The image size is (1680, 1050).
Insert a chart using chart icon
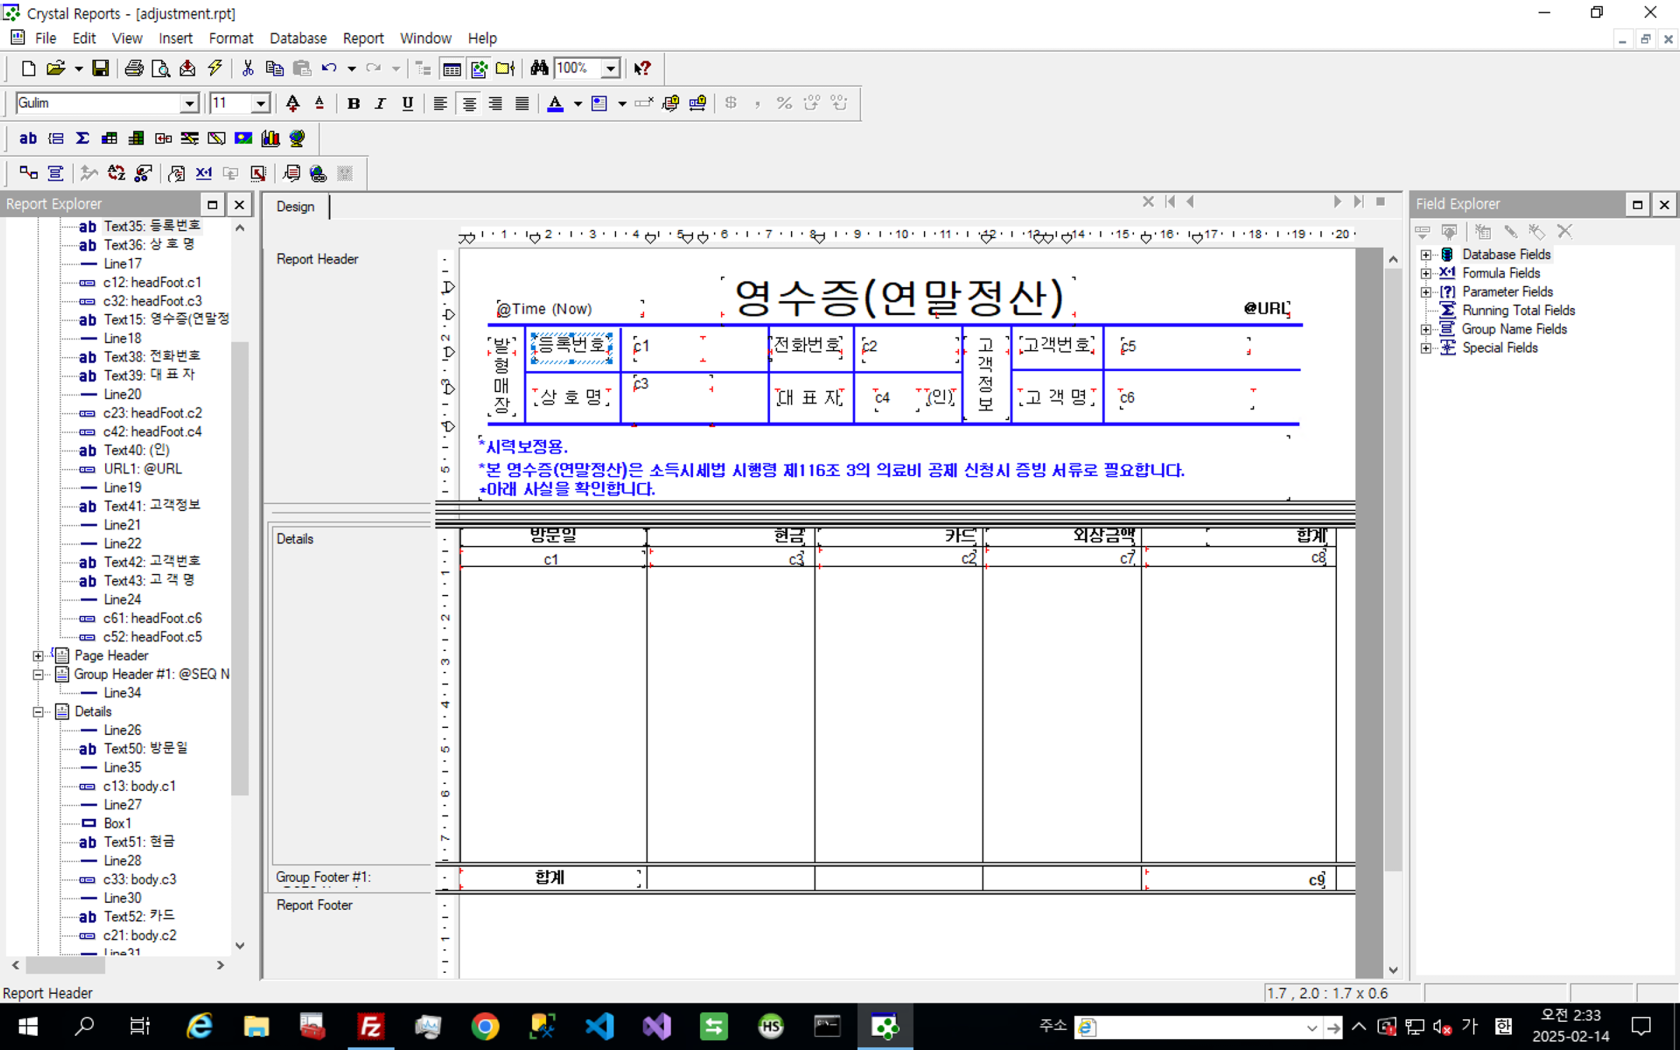coord(270,138)
